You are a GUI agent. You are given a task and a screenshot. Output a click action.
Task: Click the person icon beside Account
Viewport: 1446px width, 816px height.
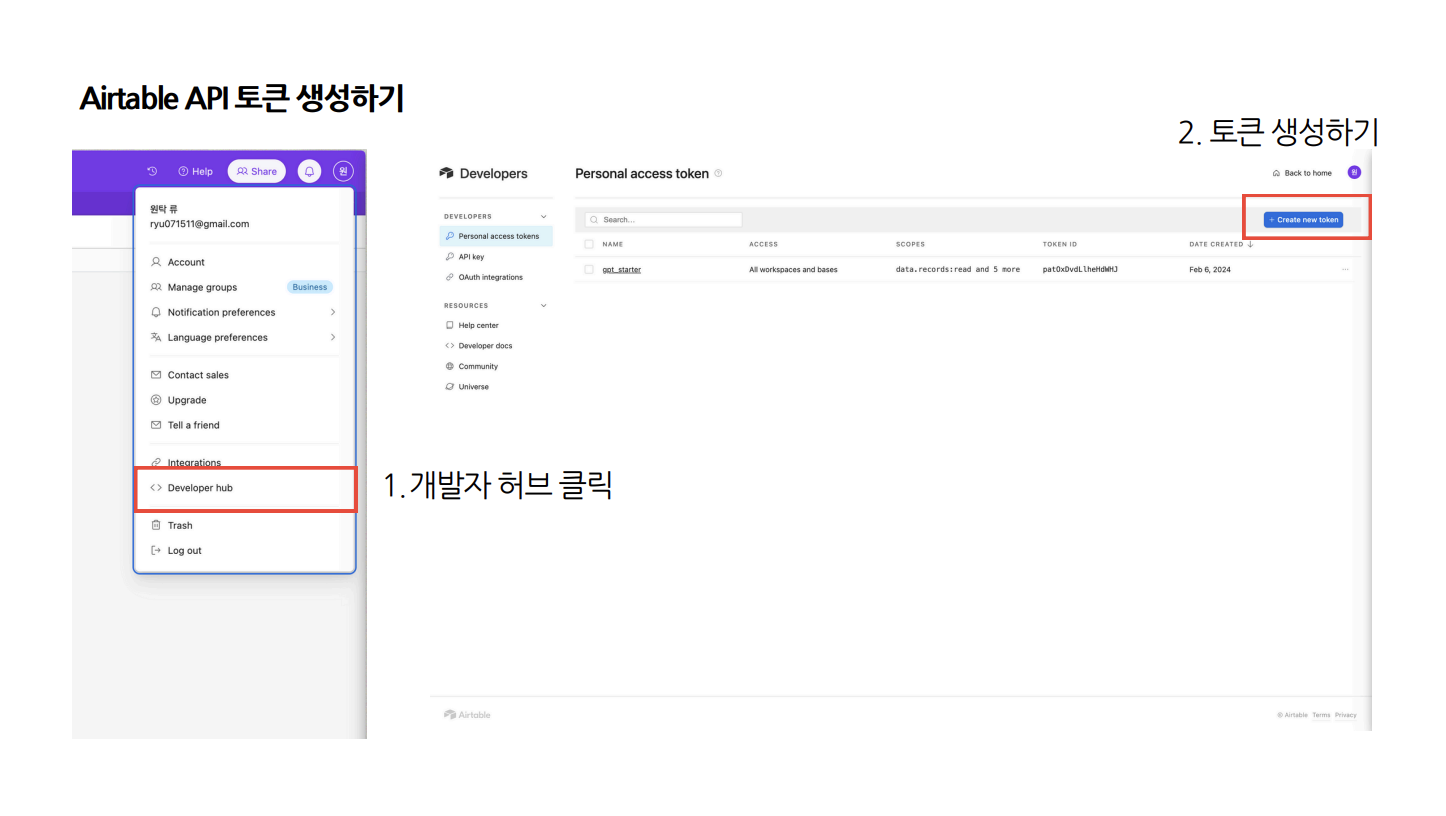[156, 262]
